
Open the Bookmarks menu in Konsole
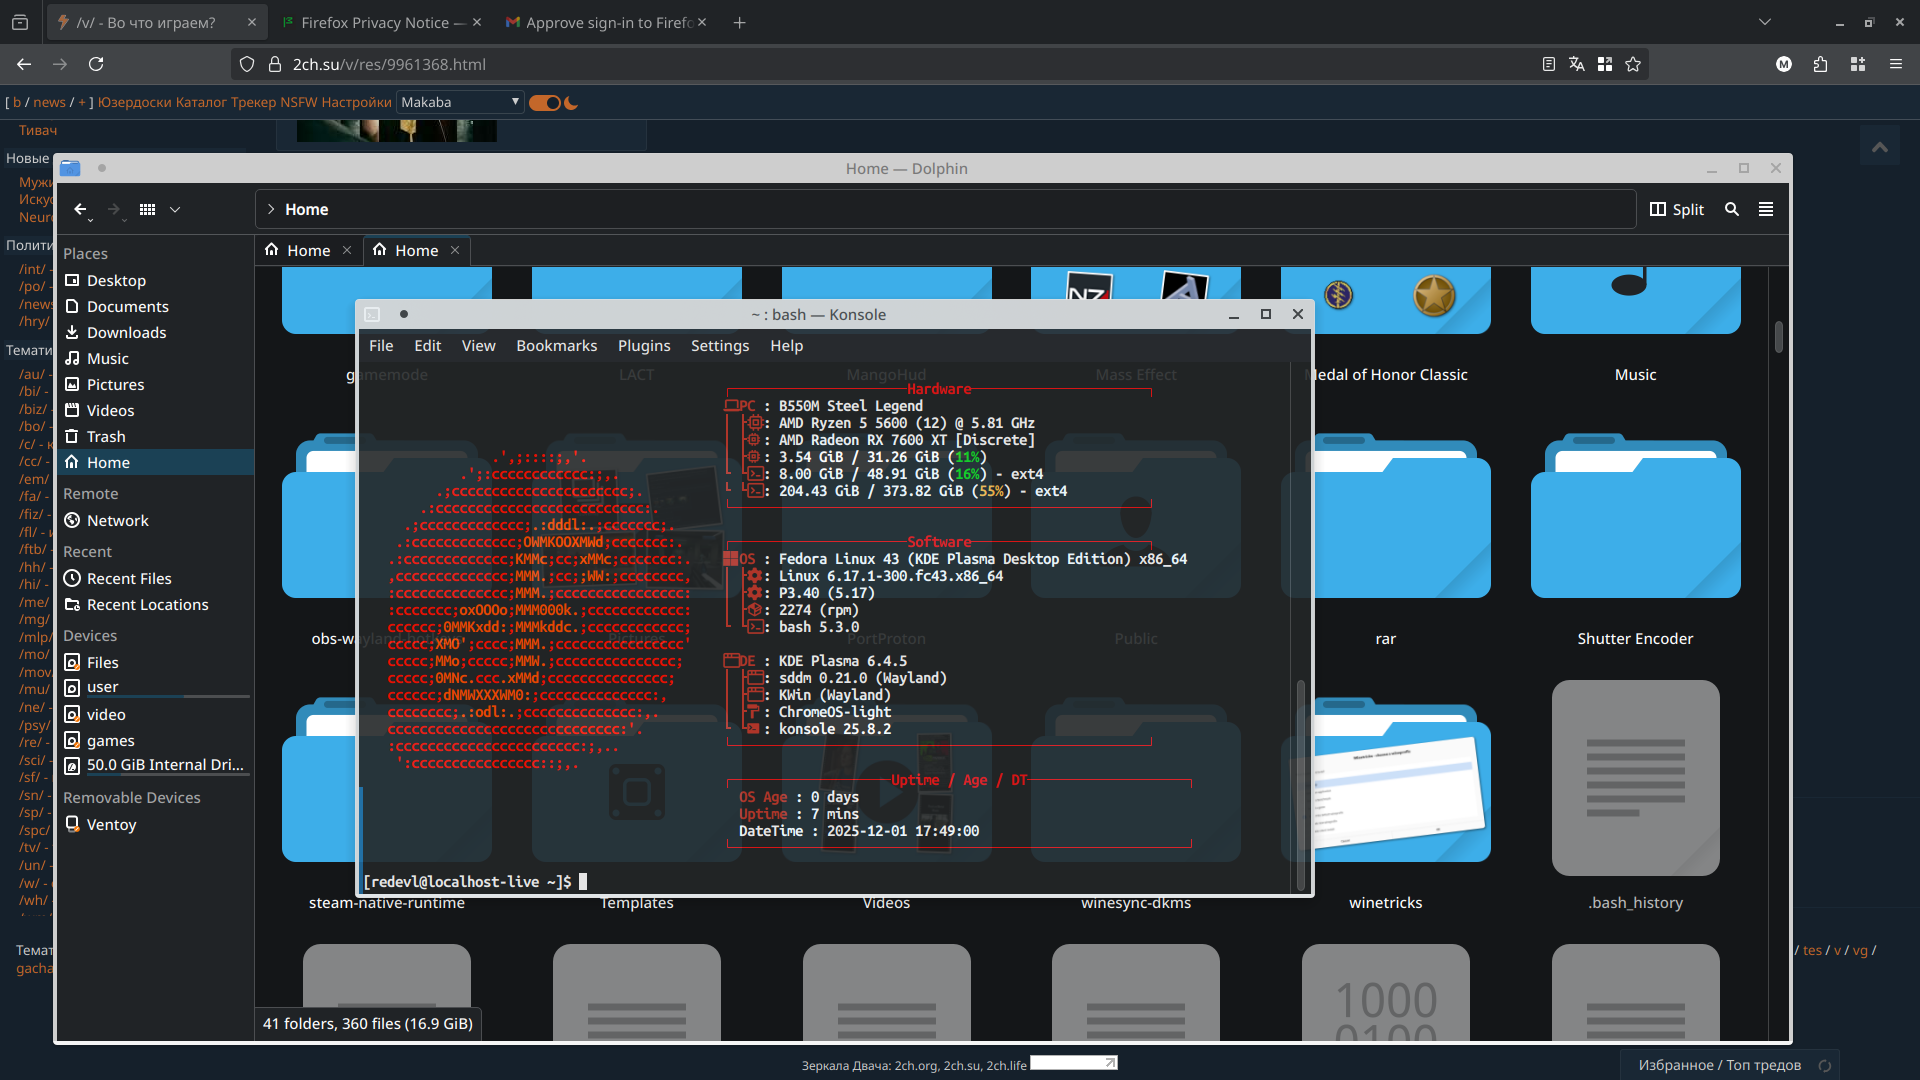click(556, 345)
